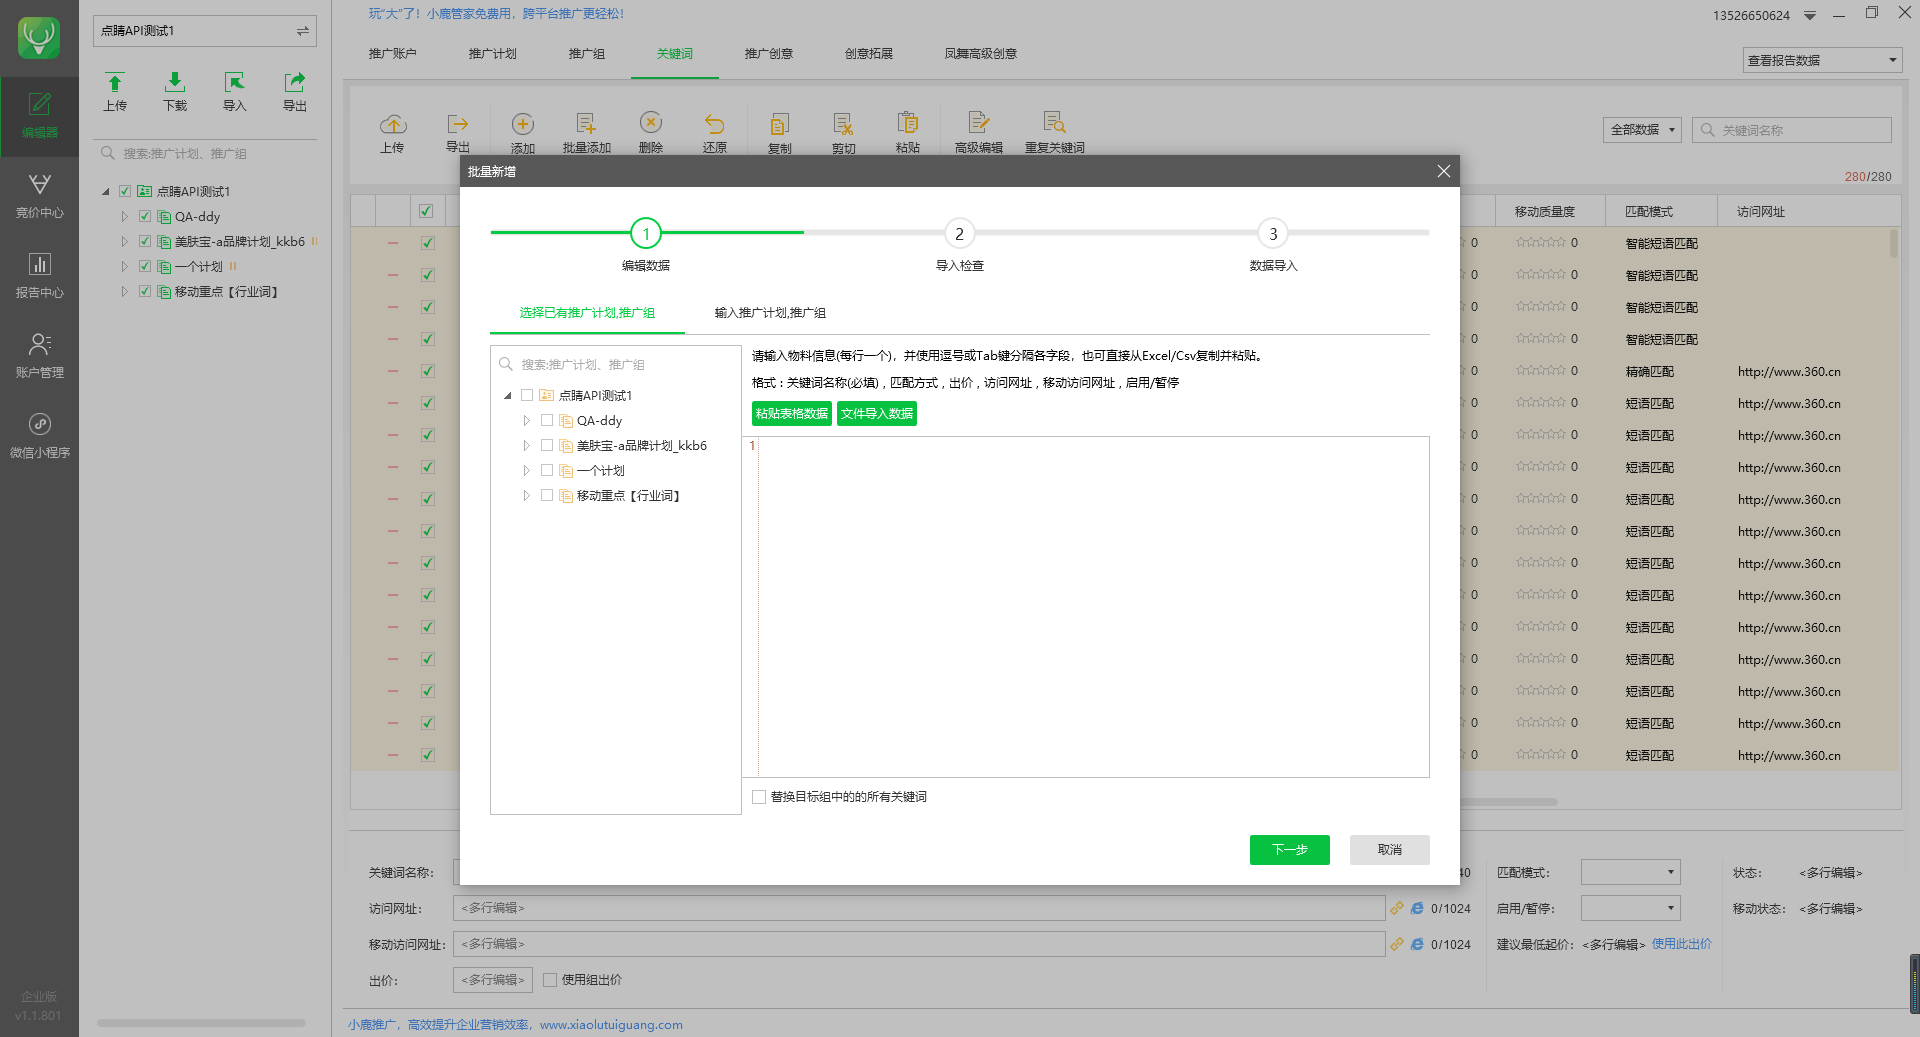The height and width of the screenshot is (1037, 1920).
Task: Click into the keyword data text area
Action: click(x=1094, y=607)
